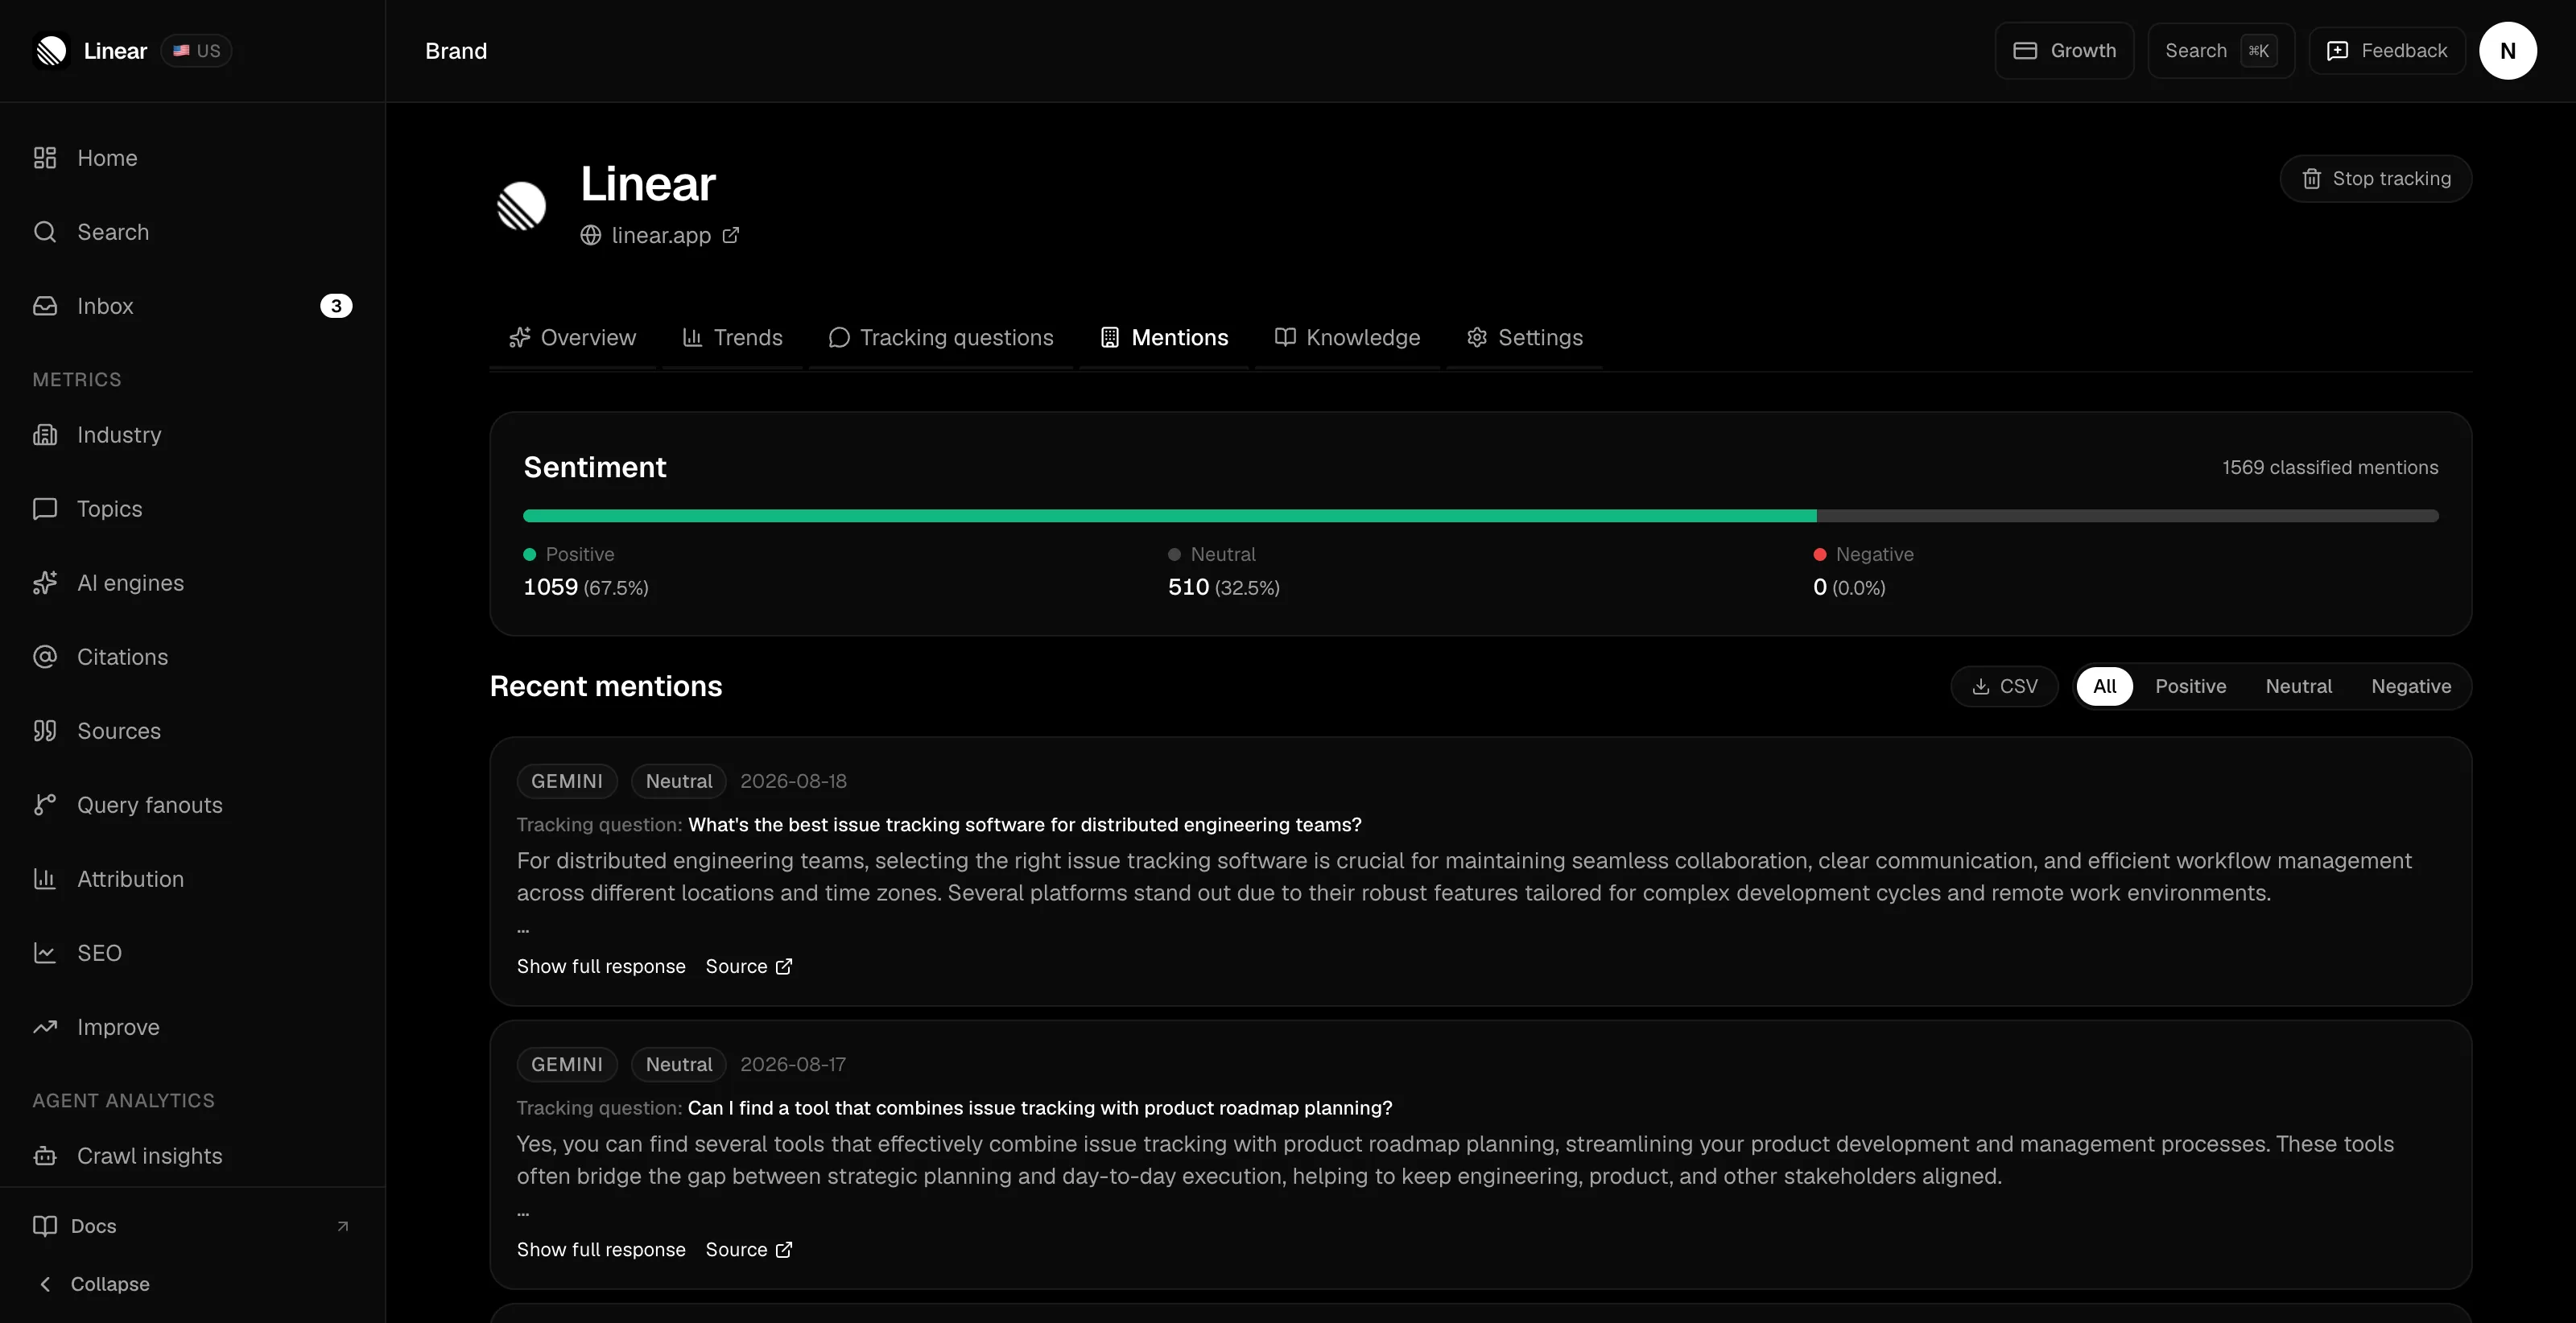The height and width of the screenshot is (1323, 2576).
Task: Click Neutral tag on the 2026-08-18 mention
Action: pos(679,781)
